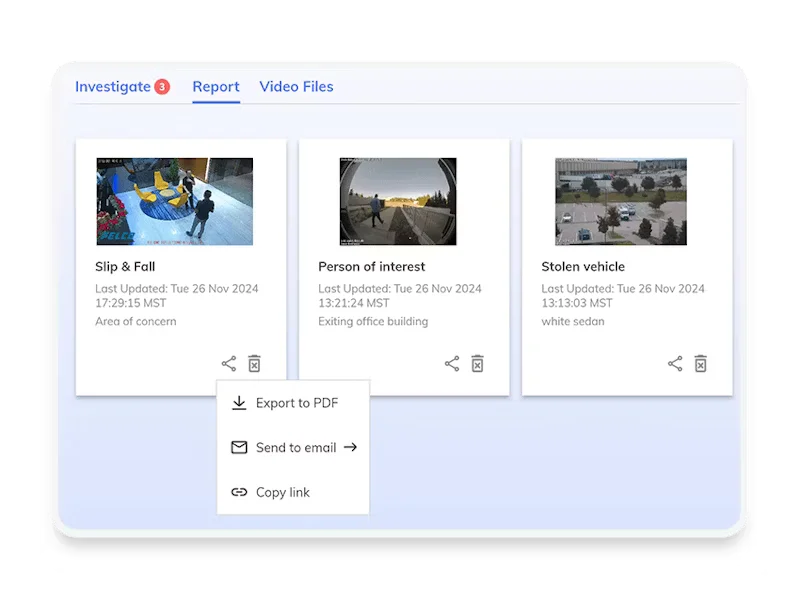Choose Send to email option

(x=295, y=448)
